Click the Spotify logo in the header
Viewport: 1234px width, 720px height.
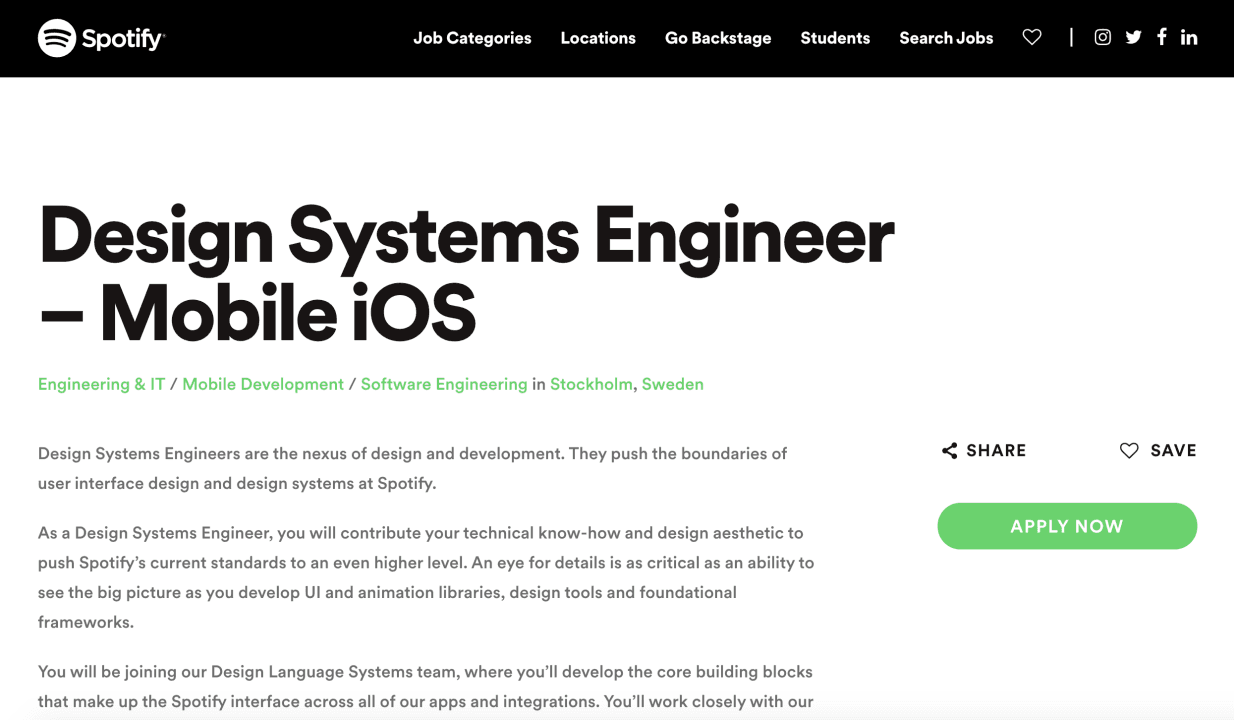click(101, 38)
